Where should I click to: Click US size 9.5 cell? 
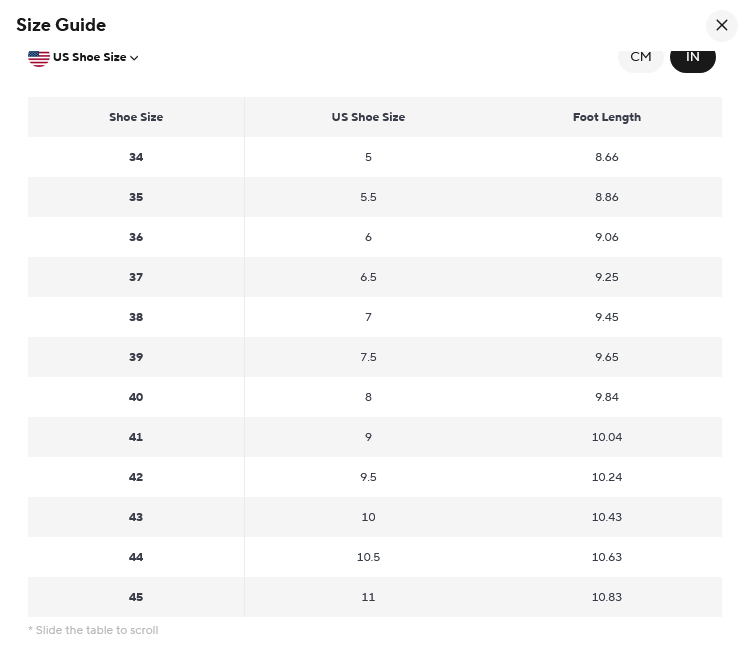(368, 477)
